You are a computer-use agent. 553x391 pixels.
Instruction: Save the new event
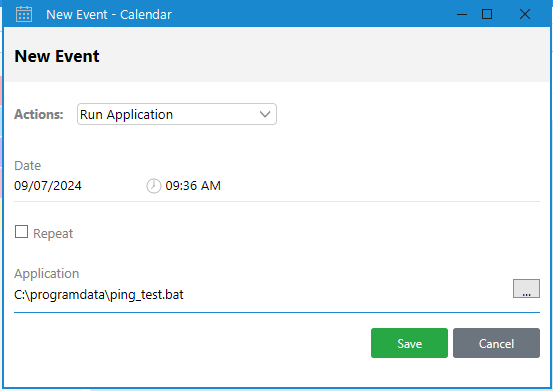409,343
